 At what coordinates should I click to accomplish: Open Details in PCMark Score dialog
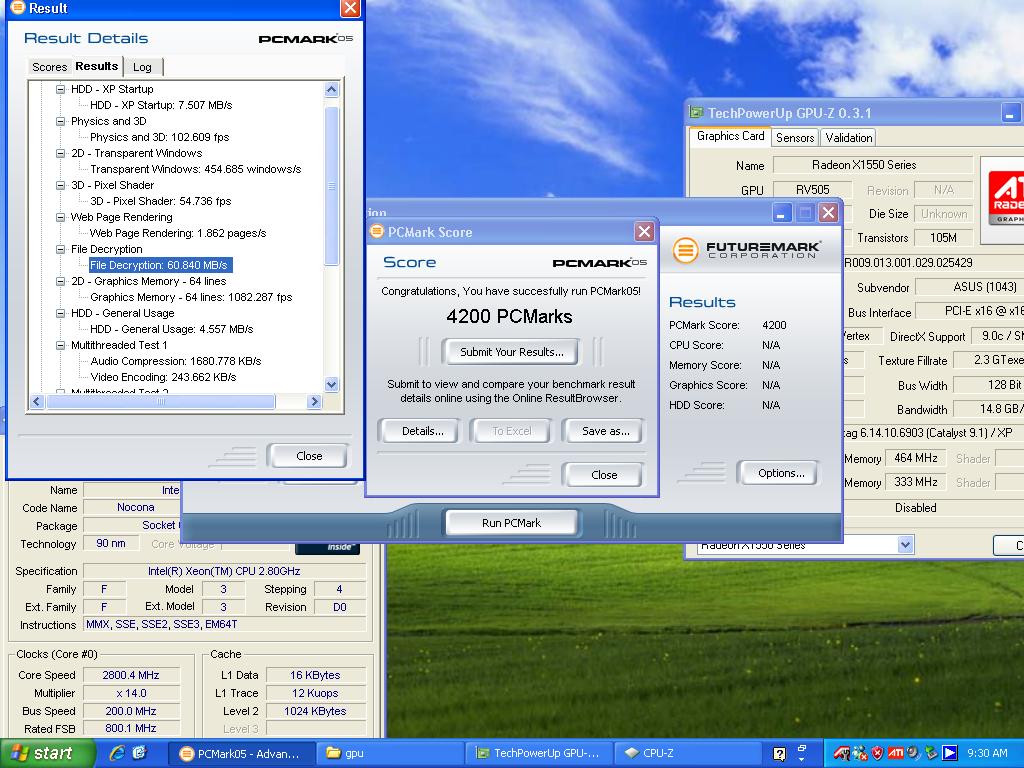(423, 431)
